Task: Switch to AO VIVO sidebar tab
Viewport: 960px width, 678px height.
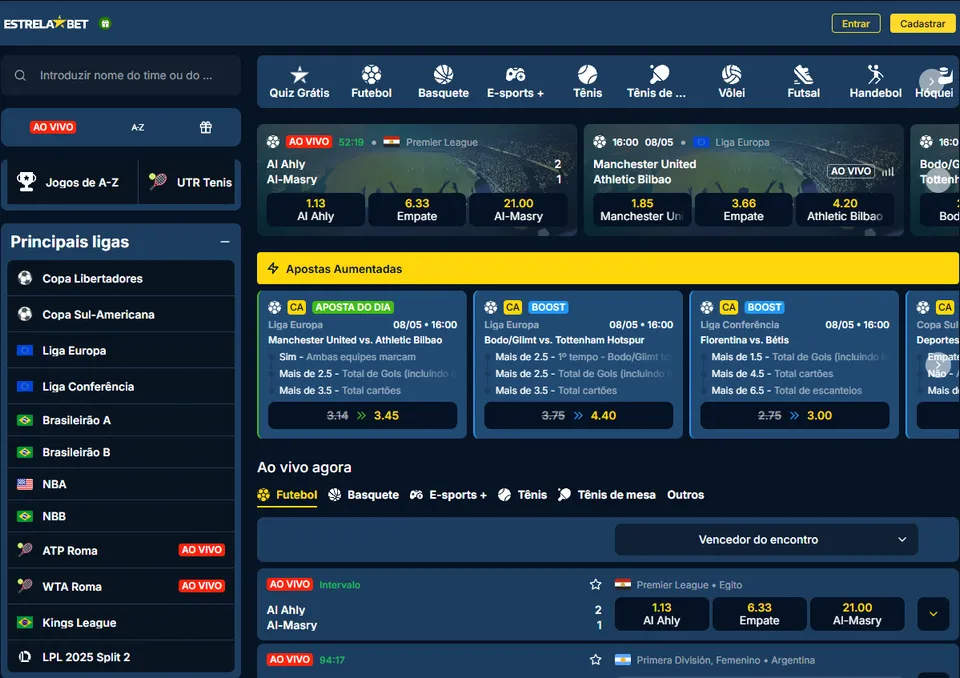Action: pos(53,127)
